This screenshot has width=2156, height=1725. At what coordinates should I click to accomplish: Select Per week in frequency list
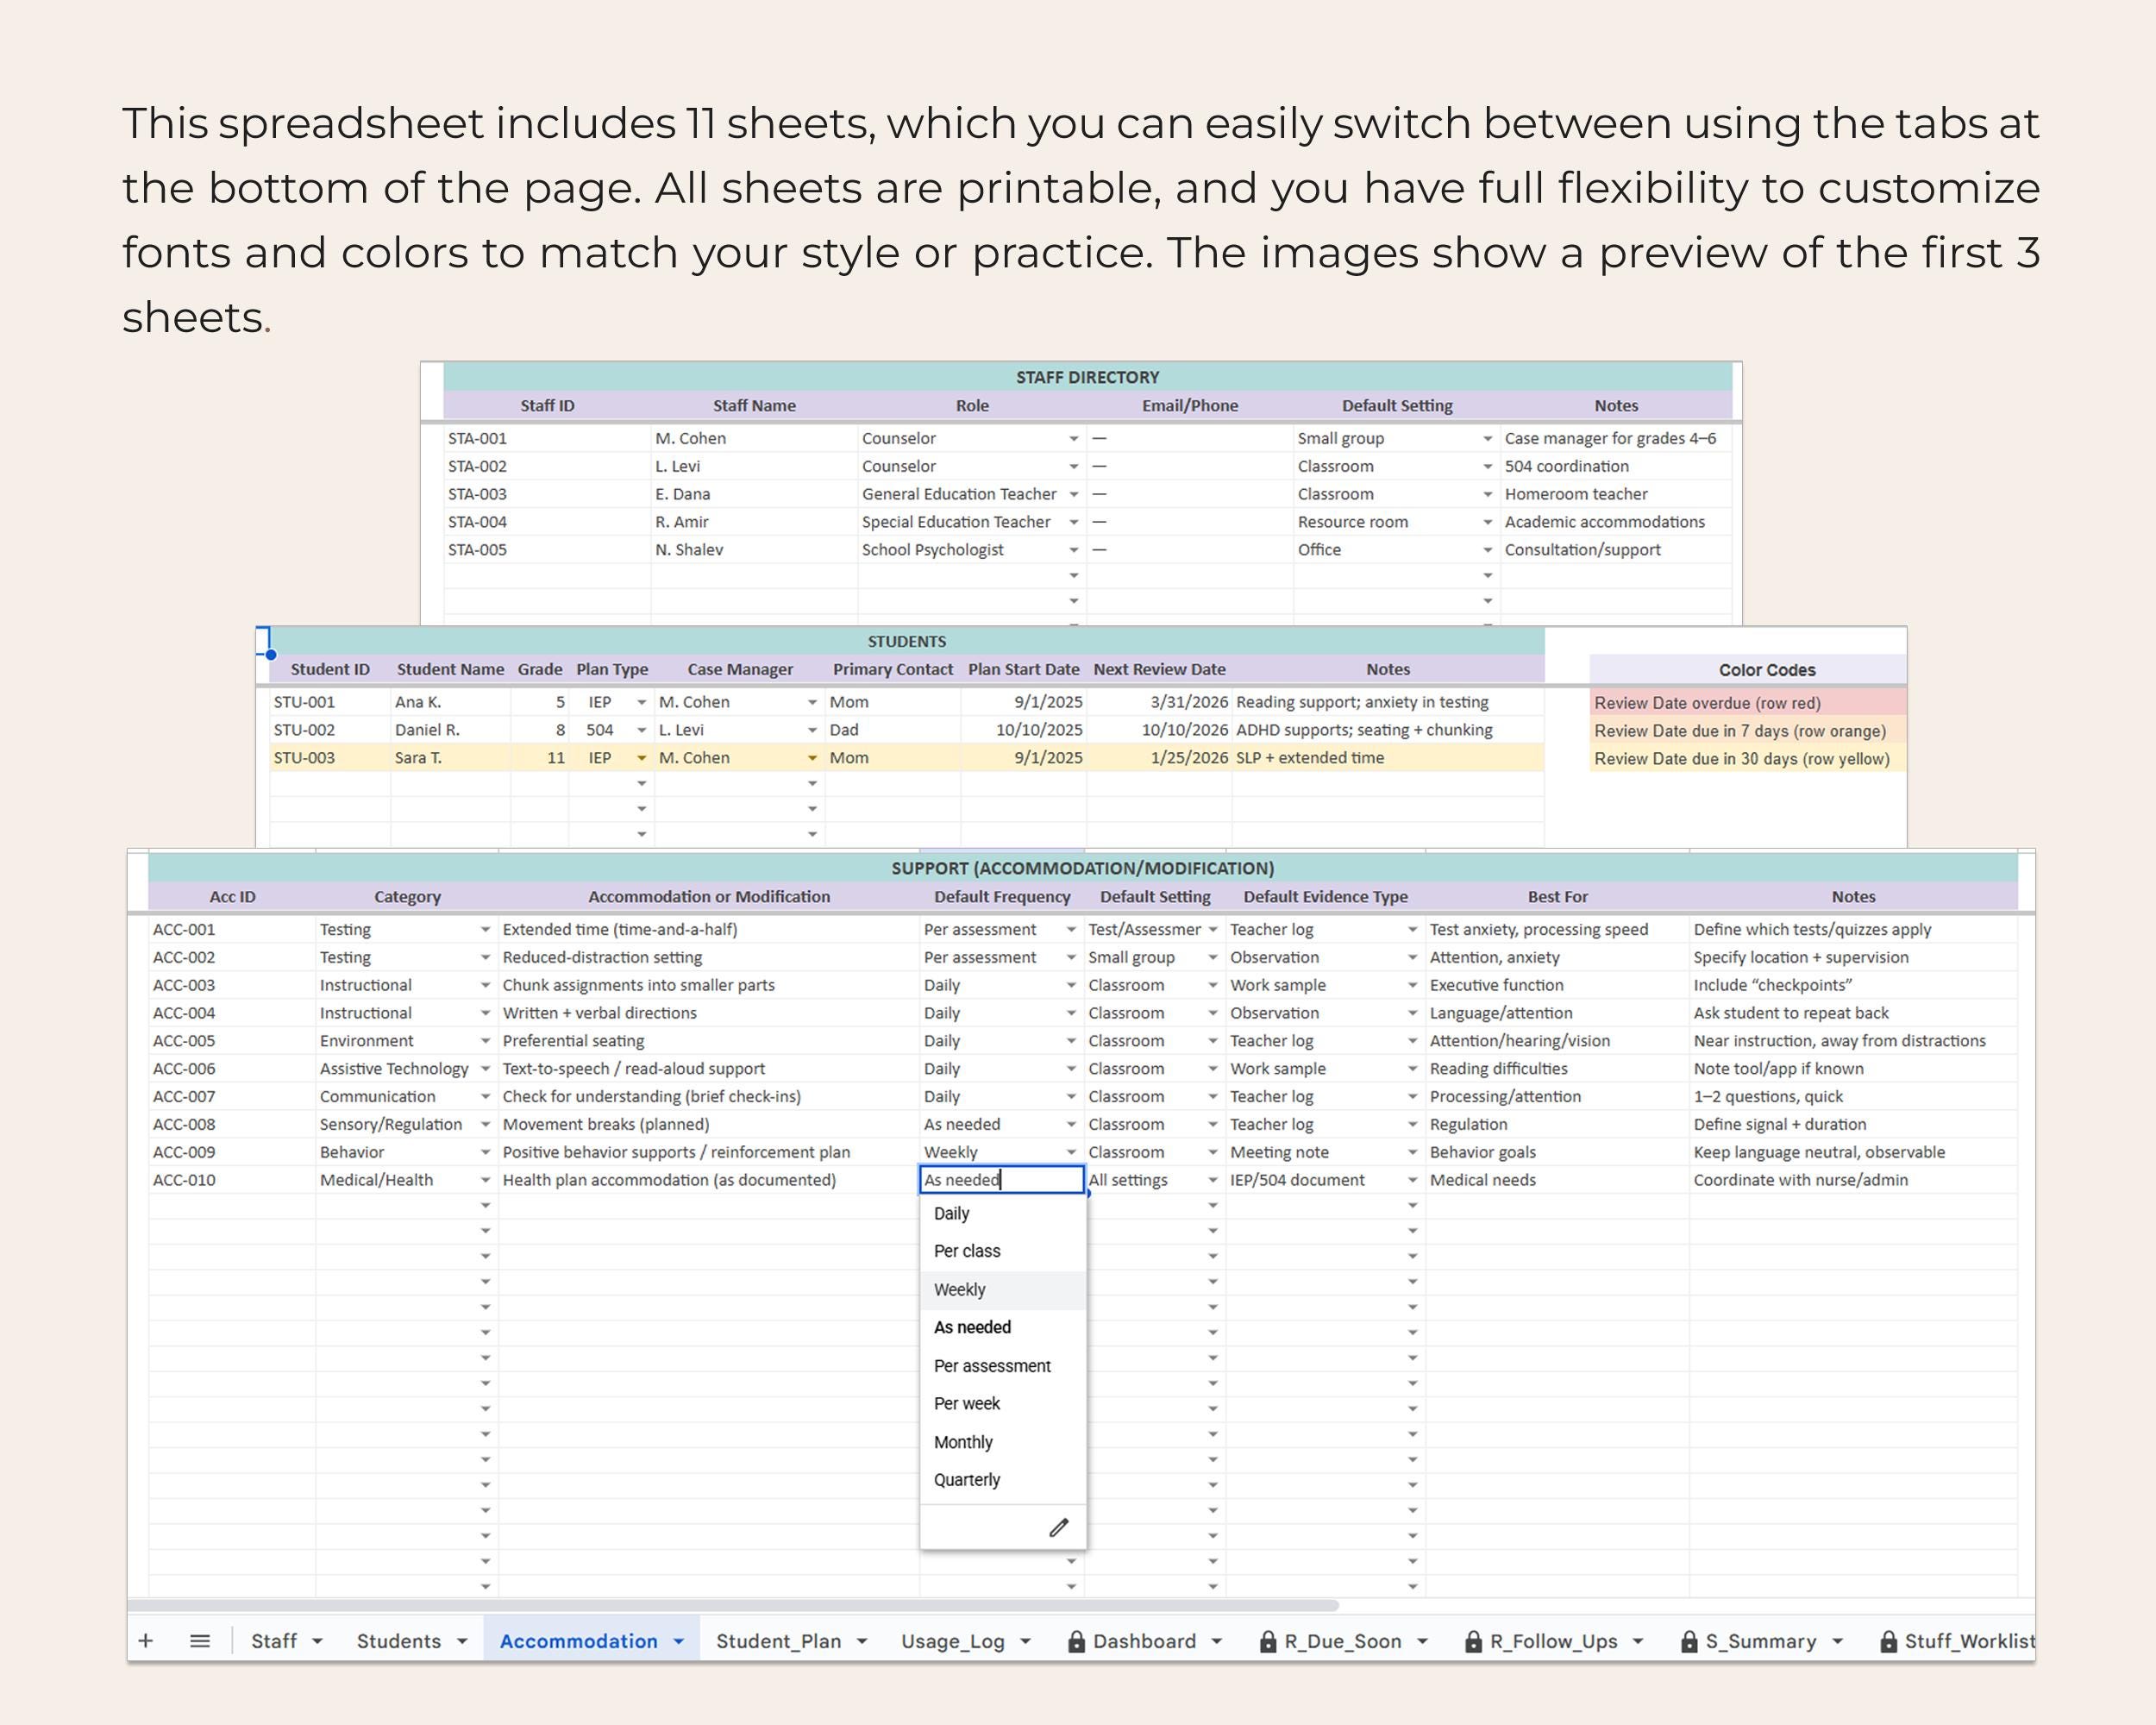tap(1002, 1404)
